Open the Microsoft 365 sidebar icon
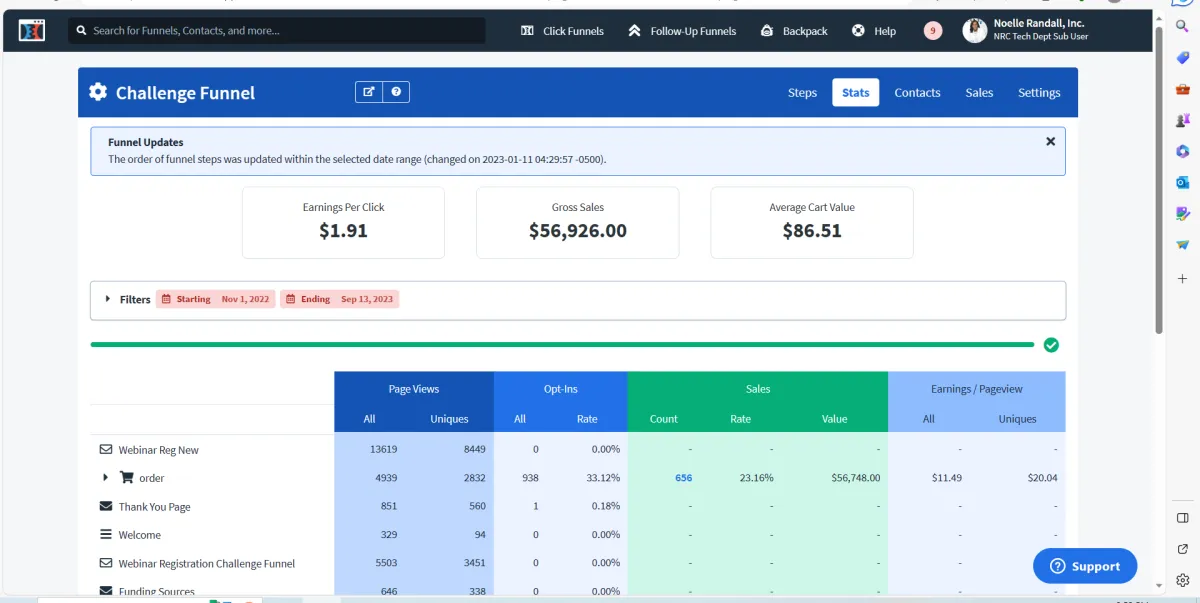The width and height of the screenshot is (1200, 603). 1182,151
